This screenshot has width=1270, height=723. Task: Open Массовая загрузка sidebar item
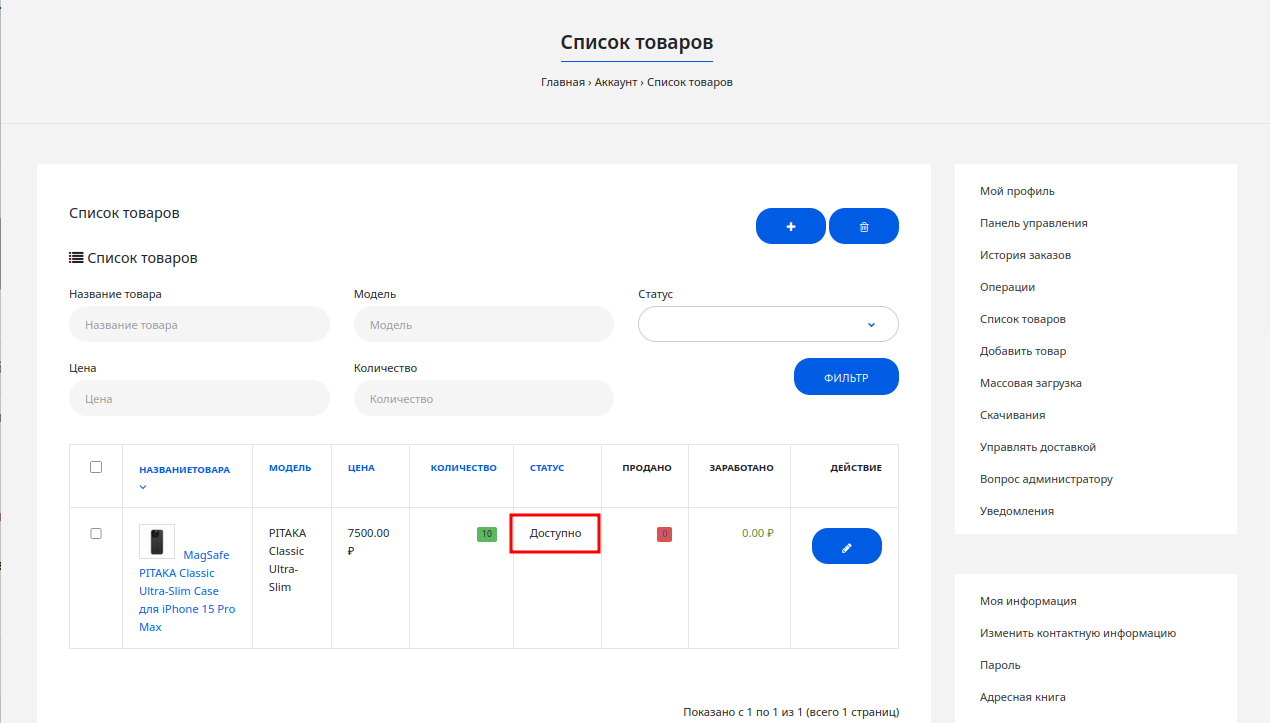tap(1030, 383)
